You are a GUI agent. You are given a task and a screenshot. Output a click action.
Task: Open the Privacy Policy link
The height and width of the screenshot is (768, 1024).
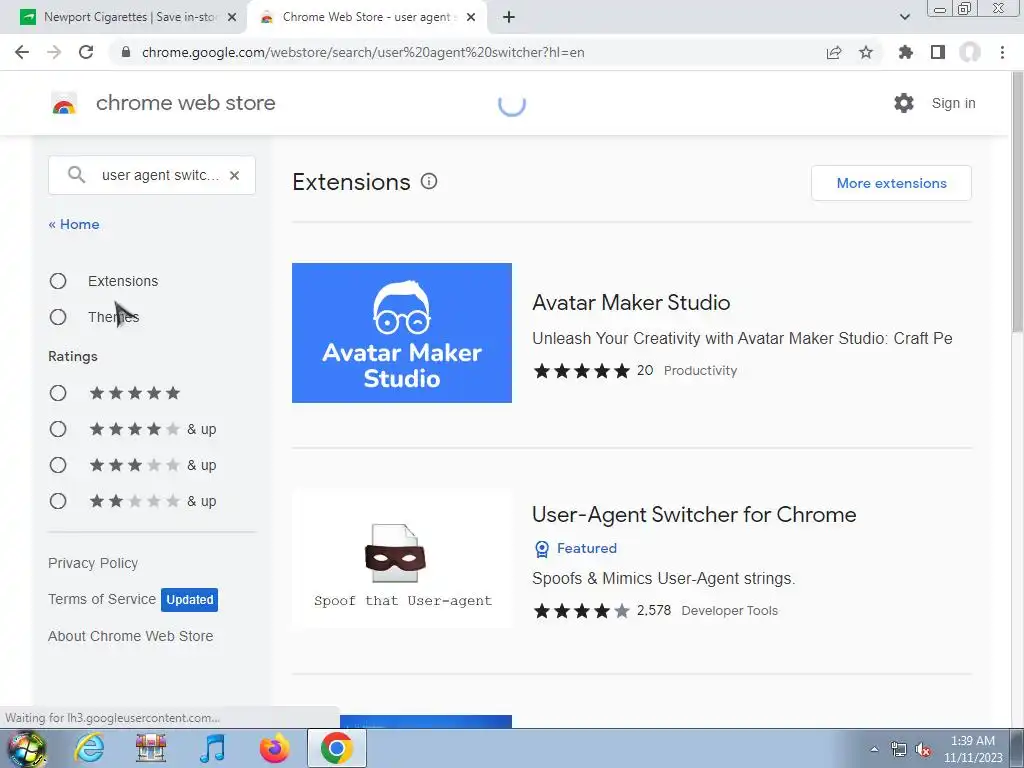(x=93, y=563)
